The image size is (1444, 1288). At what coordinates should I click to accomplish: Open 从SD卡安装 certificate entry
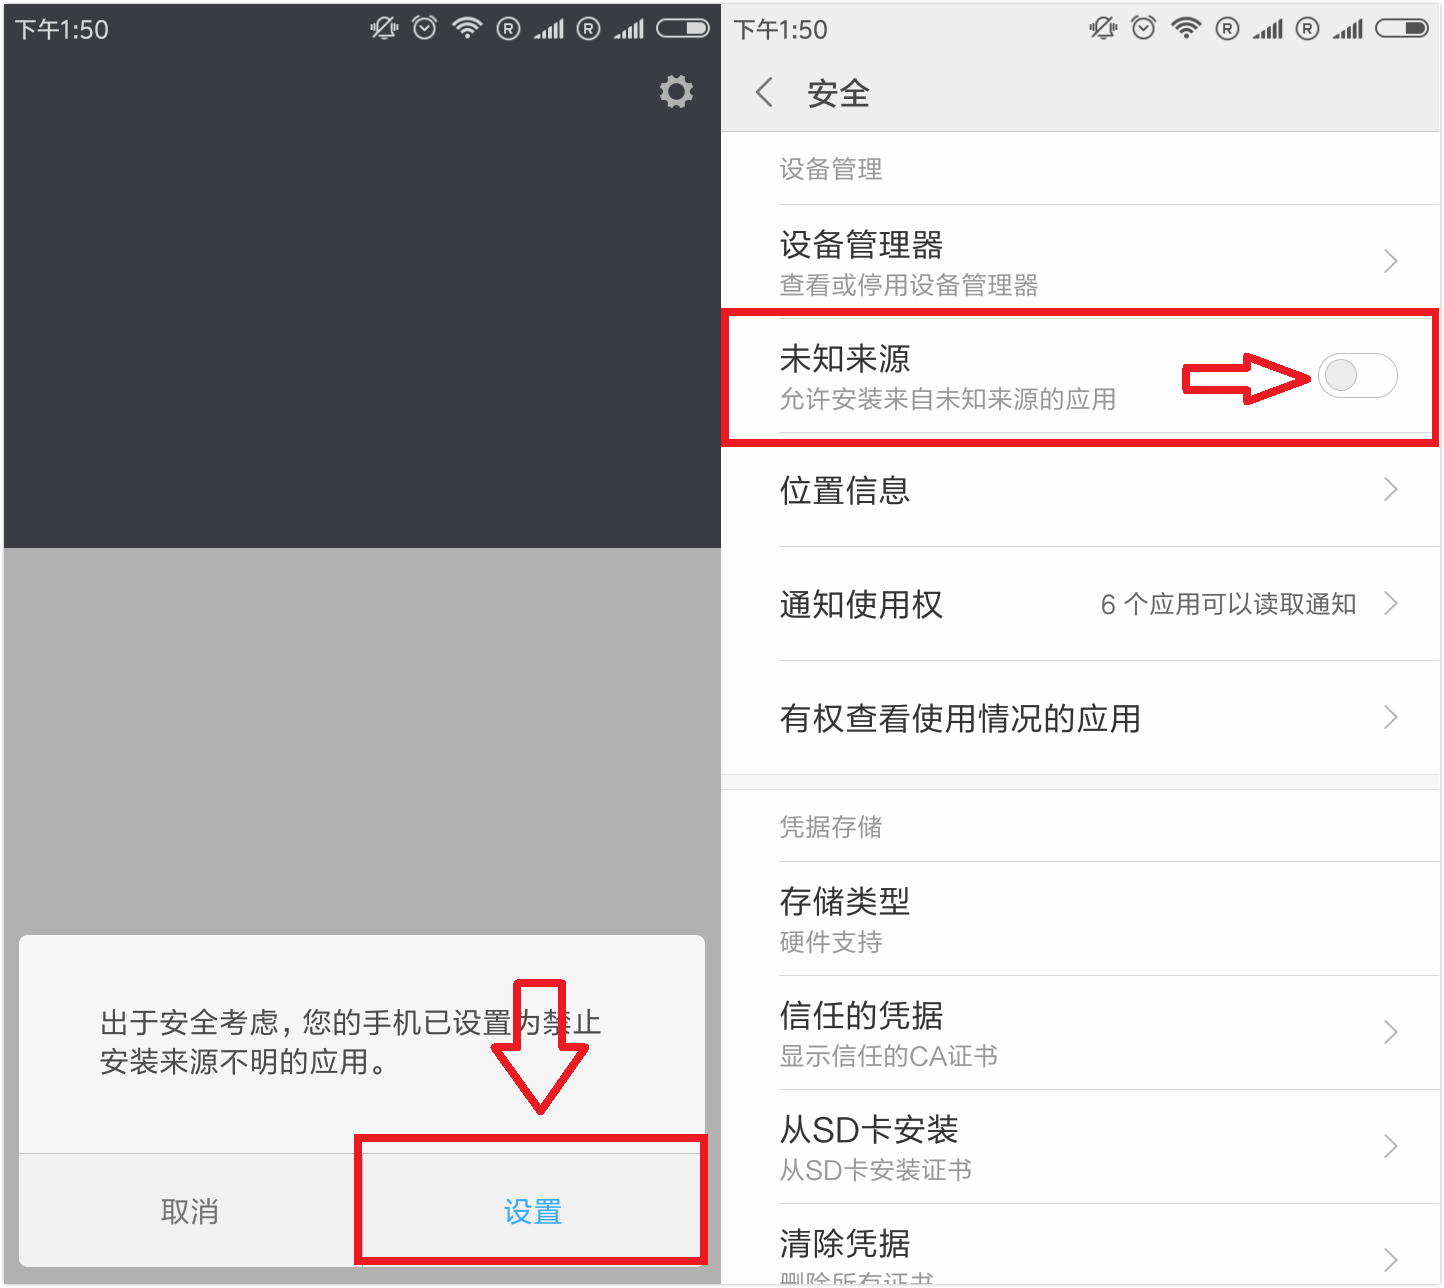coord(1081,1147)
